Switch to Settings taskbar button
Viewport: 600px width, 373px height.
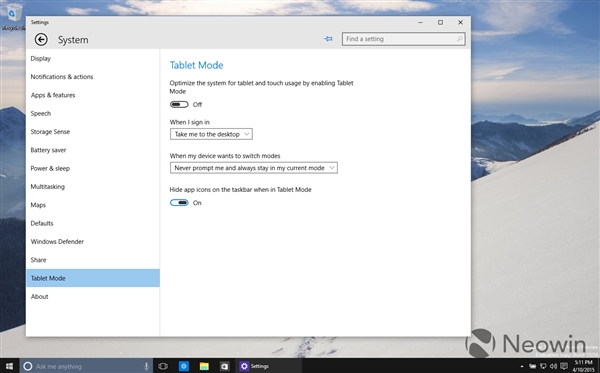[268, 366]
